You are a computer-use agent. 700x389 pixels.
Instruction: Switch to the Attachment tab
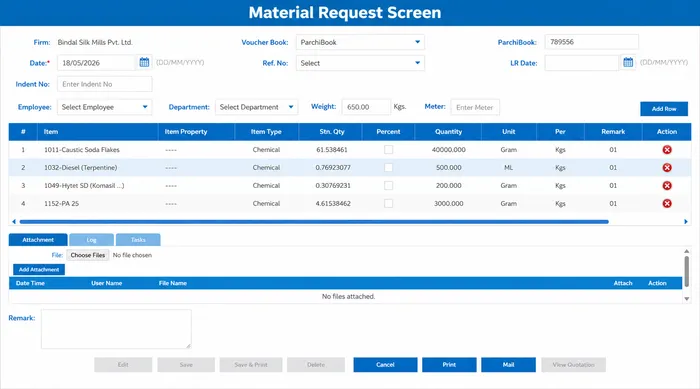click(x=38, y=240)
